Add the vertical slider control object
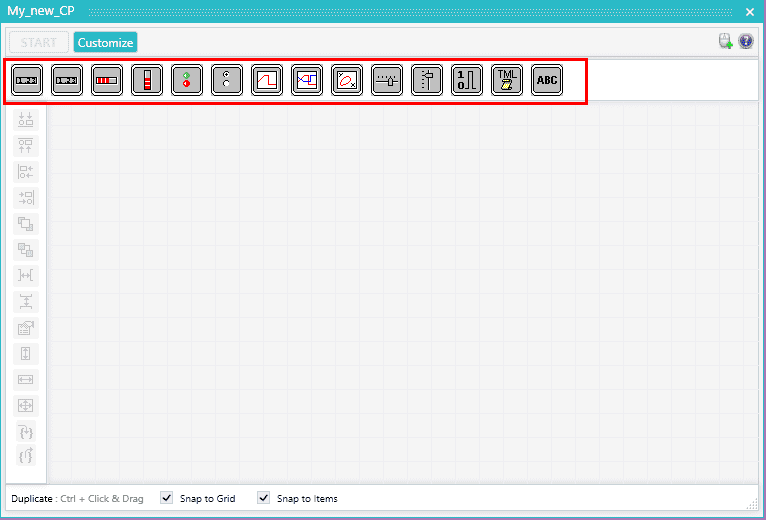This screenshot has height=520, width=766. coord(427,80)
